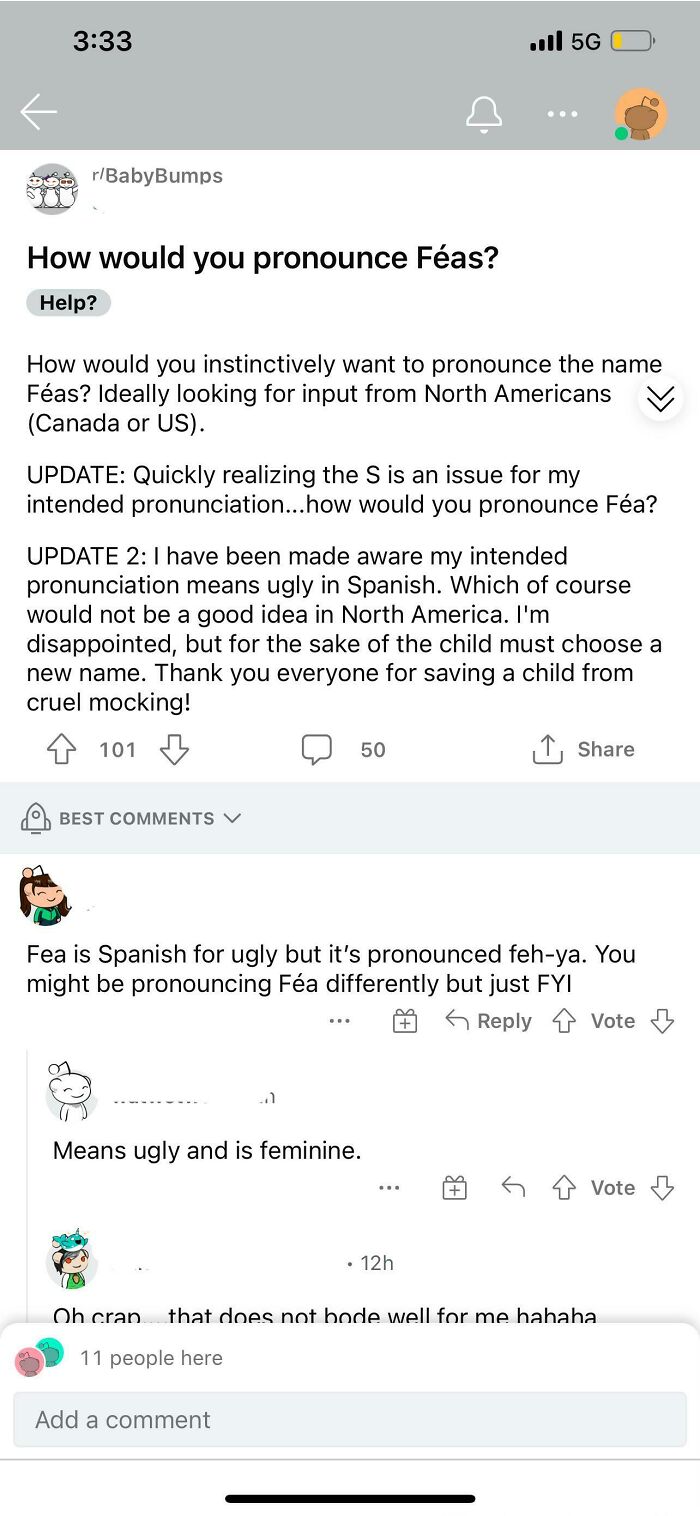Tap the back arrow icon
This screenshot has height=1516, width=700.
pos(38,112)
